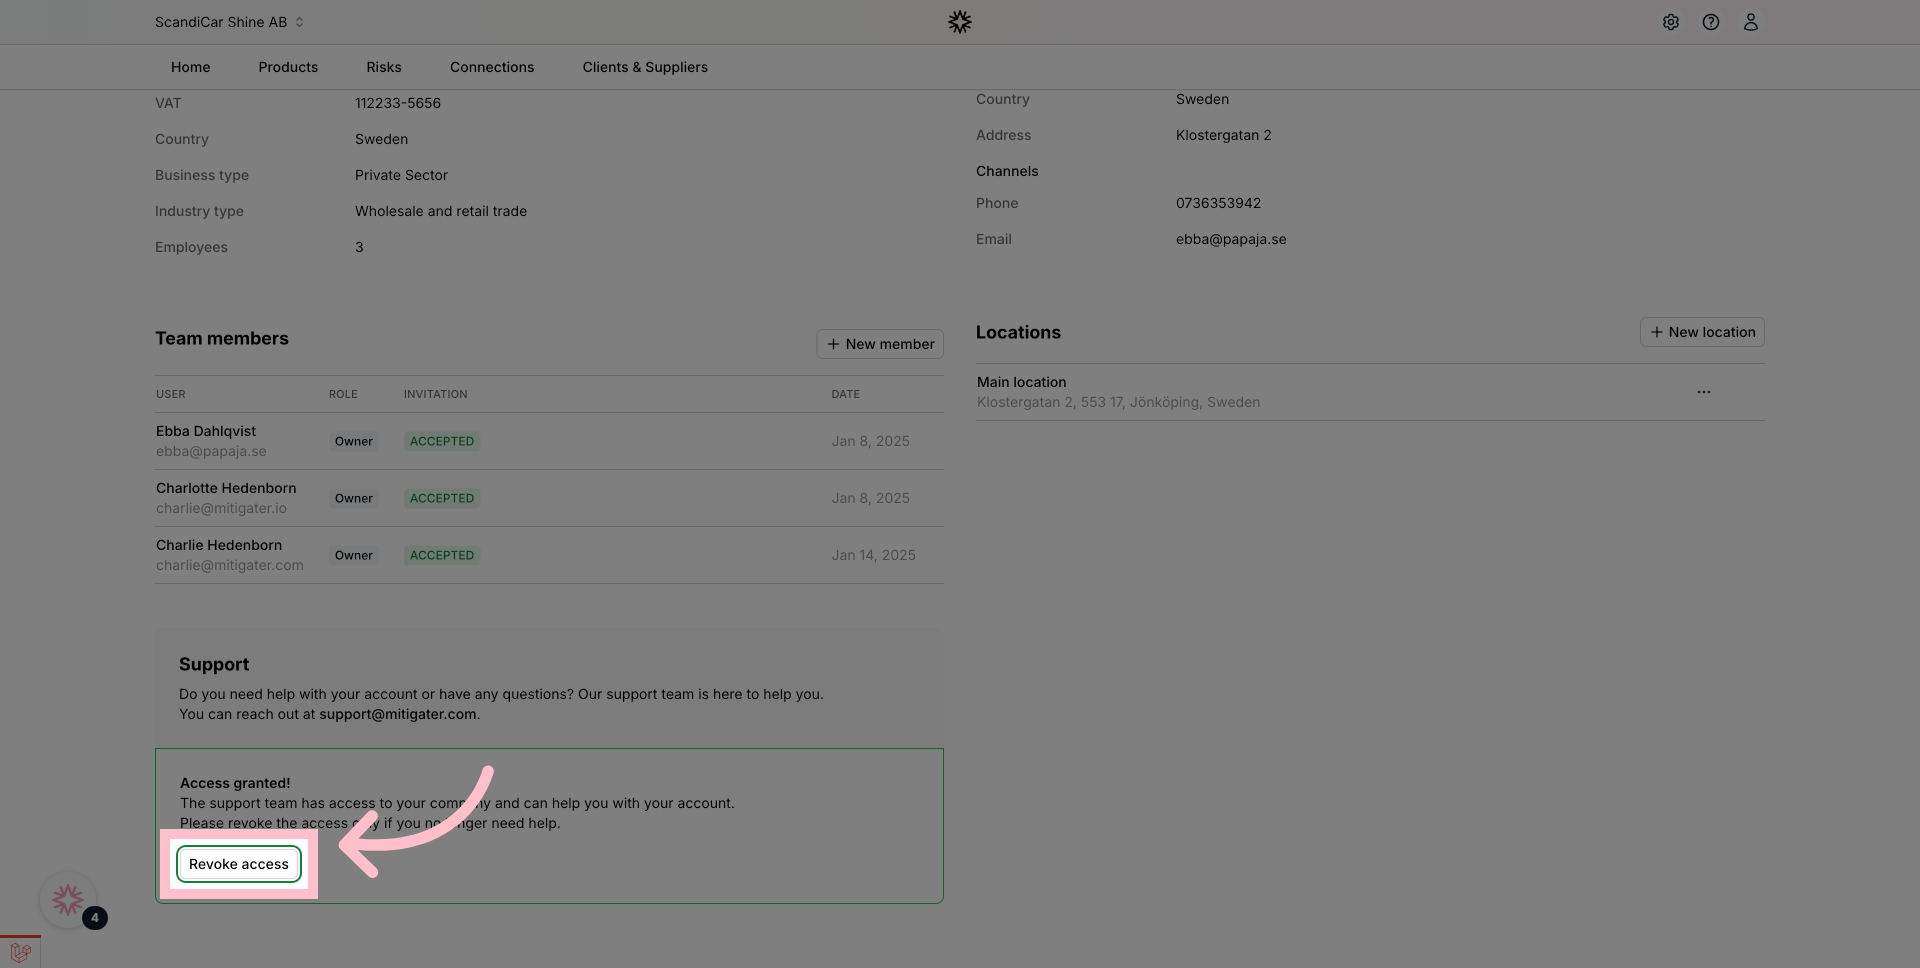Click the Laravel debug bar icon

point(20,952)
